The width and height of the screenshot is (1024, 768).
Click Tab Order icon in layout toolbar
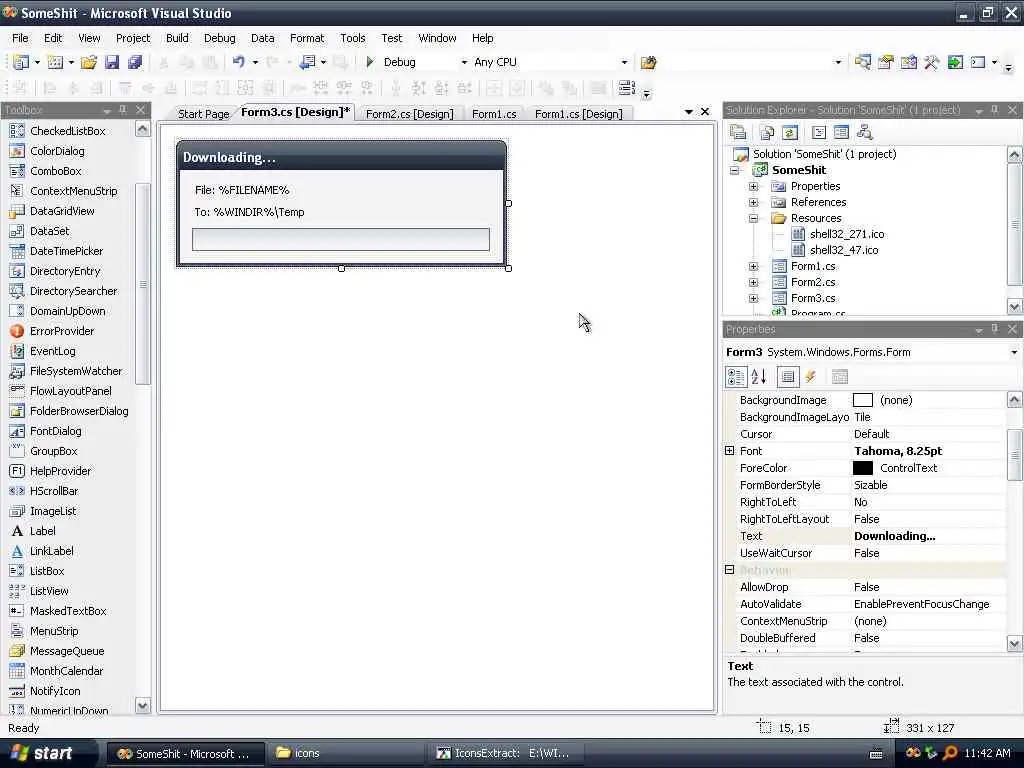click(x=626, y=88)
